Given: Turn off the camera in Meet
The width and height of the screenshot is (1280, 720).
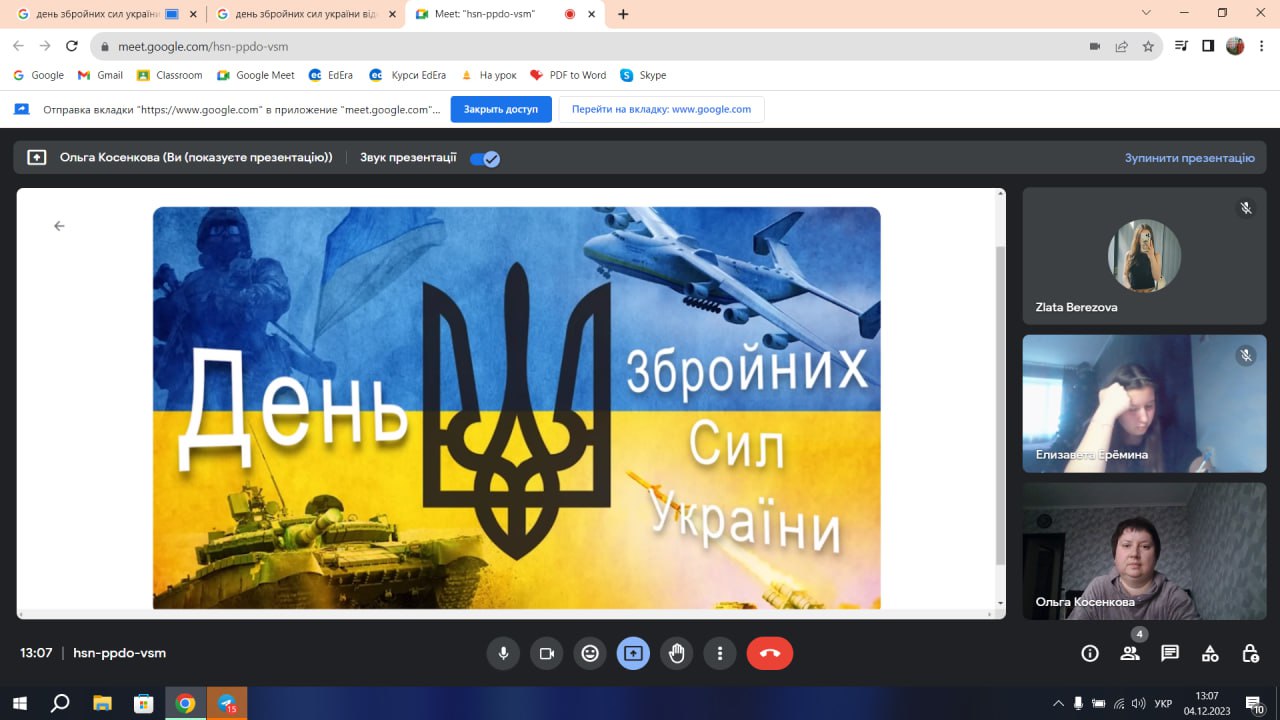Looking at the screenshot, I should [x=547, y=654].
